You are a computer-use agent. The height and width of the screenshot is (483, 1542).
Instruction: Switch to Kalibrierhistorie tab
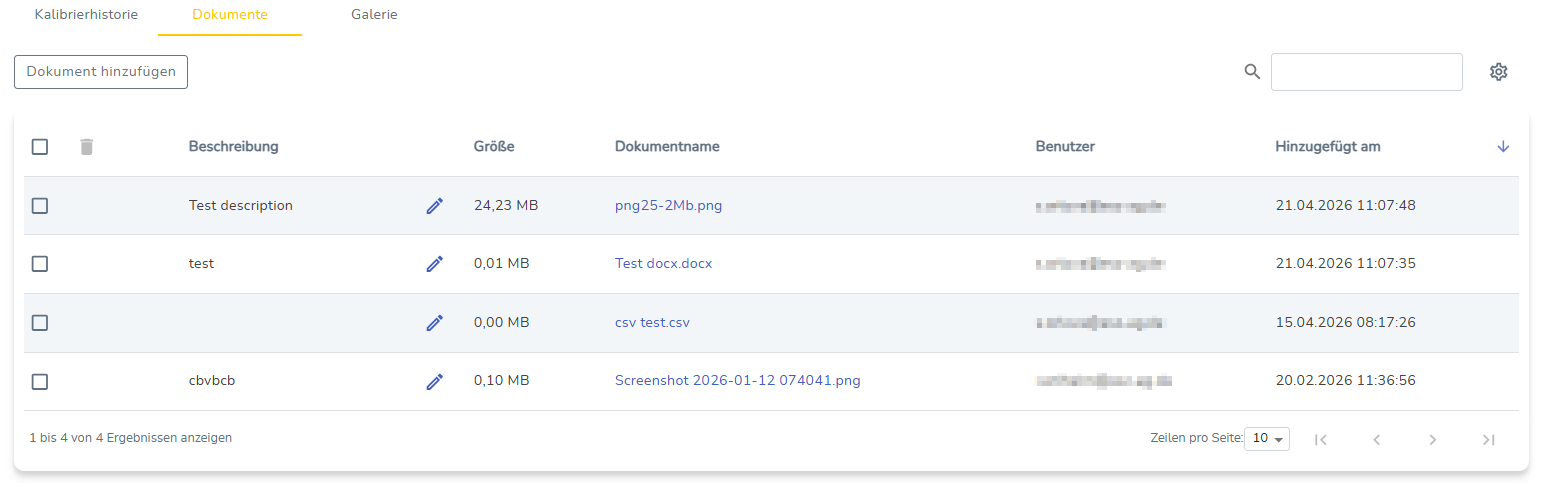click(x=86, y=15)
